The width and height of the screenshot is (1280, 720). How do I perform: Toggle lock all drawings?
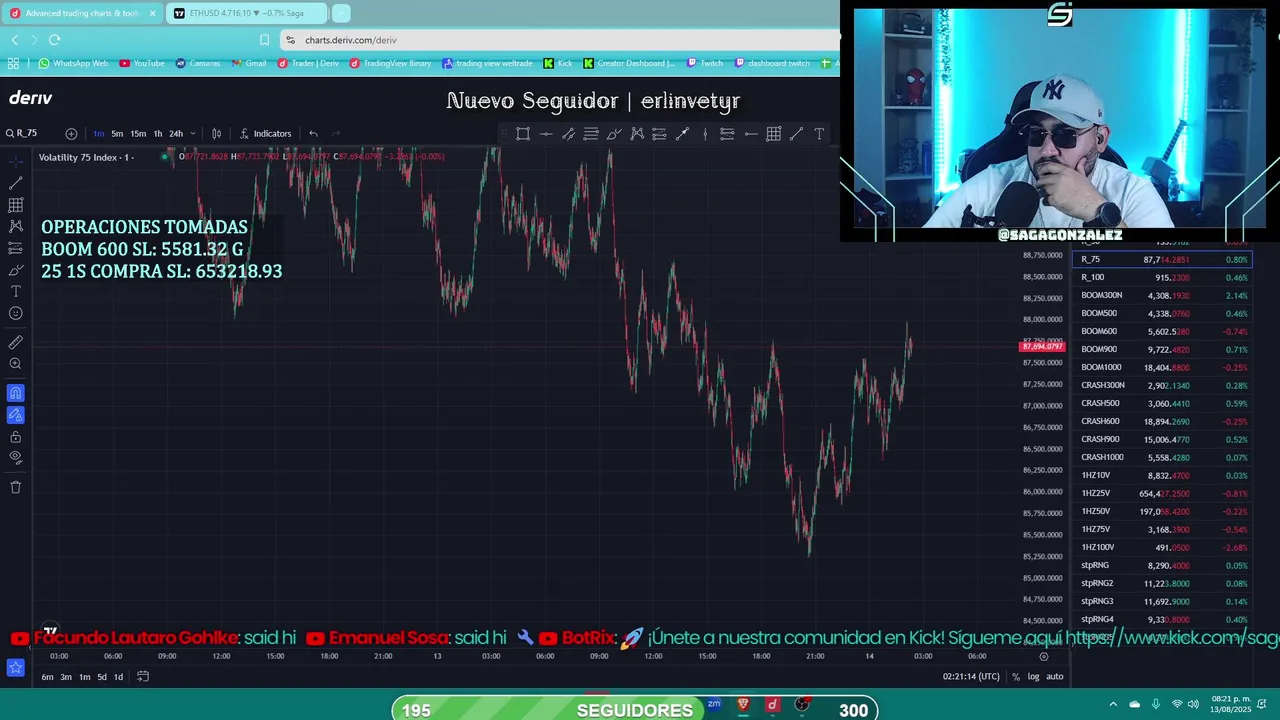[16, 437]
